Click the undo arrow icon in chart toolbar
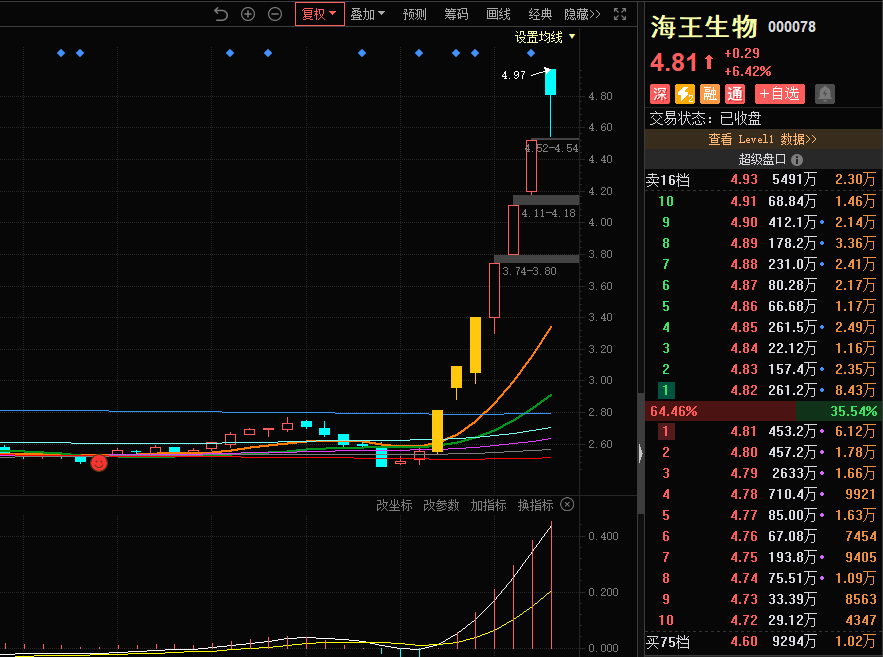The height and width of the screenshot is (657, 883). pos(221,14)
